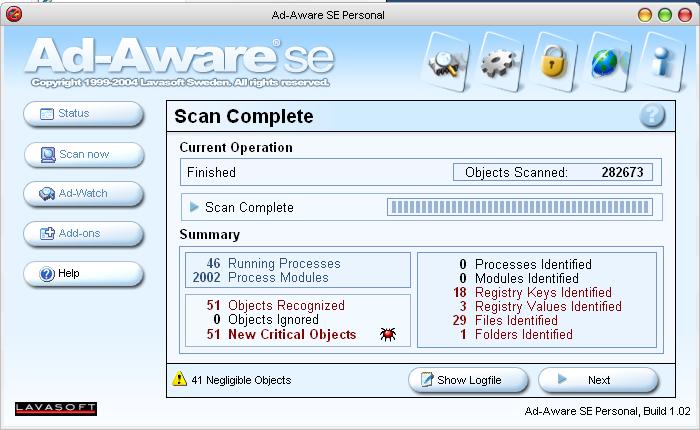Click the "Ad-Aware SE Personal, Build 1.02" text

608,411
